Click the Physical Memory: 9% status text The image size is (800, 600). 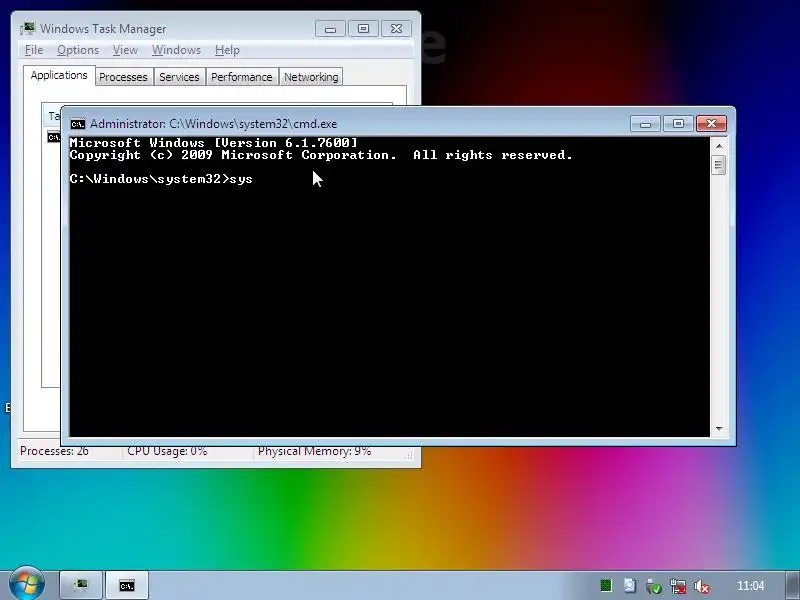click(314, 451)
